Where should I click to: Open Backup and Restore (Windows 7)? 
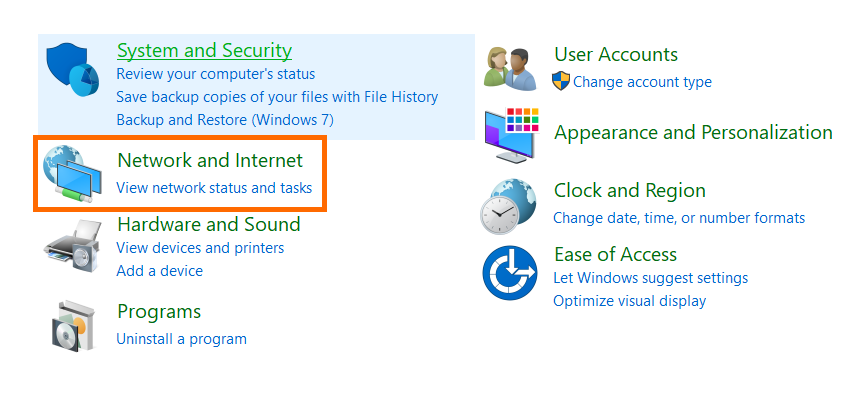point(225,120)
